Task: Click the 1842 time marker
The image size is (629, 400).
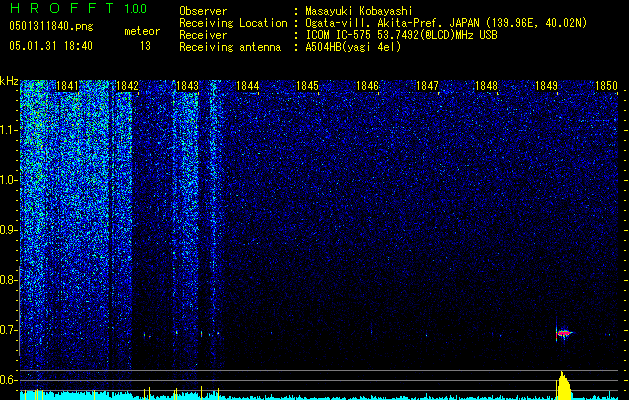Action: [127, 86]
